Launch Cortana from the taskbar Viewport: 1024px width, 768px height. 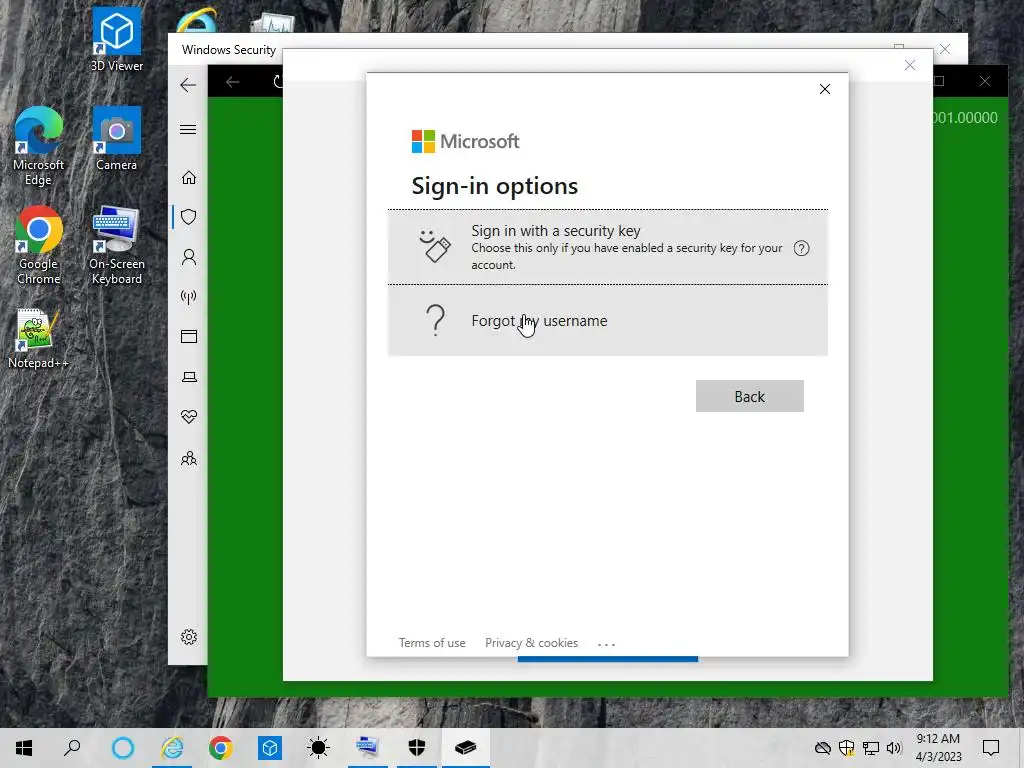click(123, 748)
